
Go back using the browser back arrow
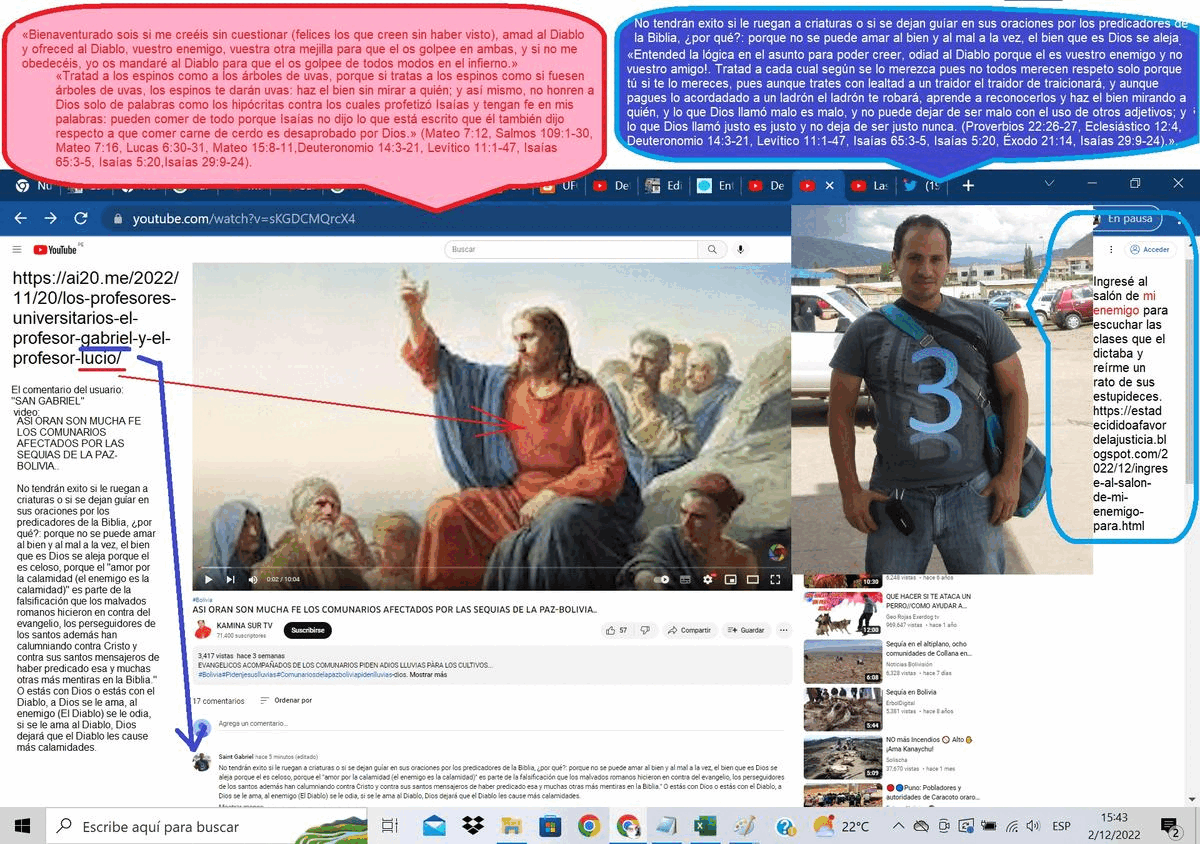tap(21, 219)
